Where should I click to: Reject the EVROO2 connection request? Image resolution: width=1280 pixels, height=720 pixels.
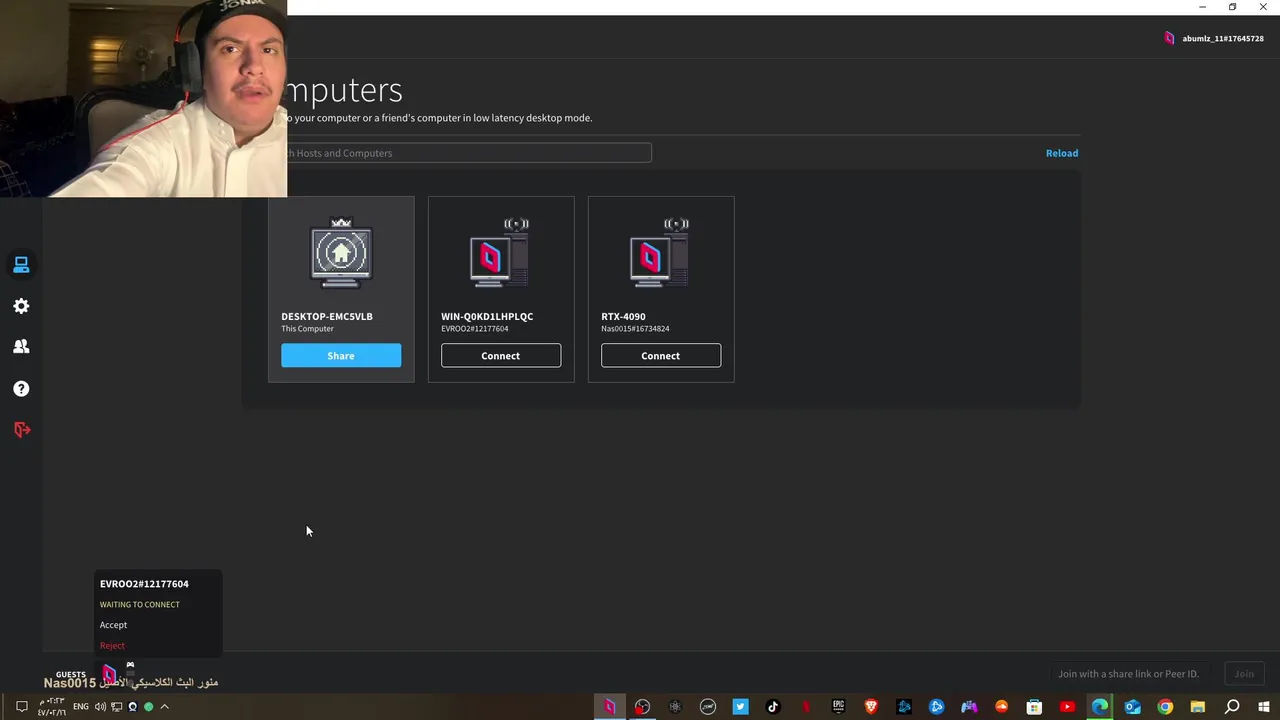112,646
